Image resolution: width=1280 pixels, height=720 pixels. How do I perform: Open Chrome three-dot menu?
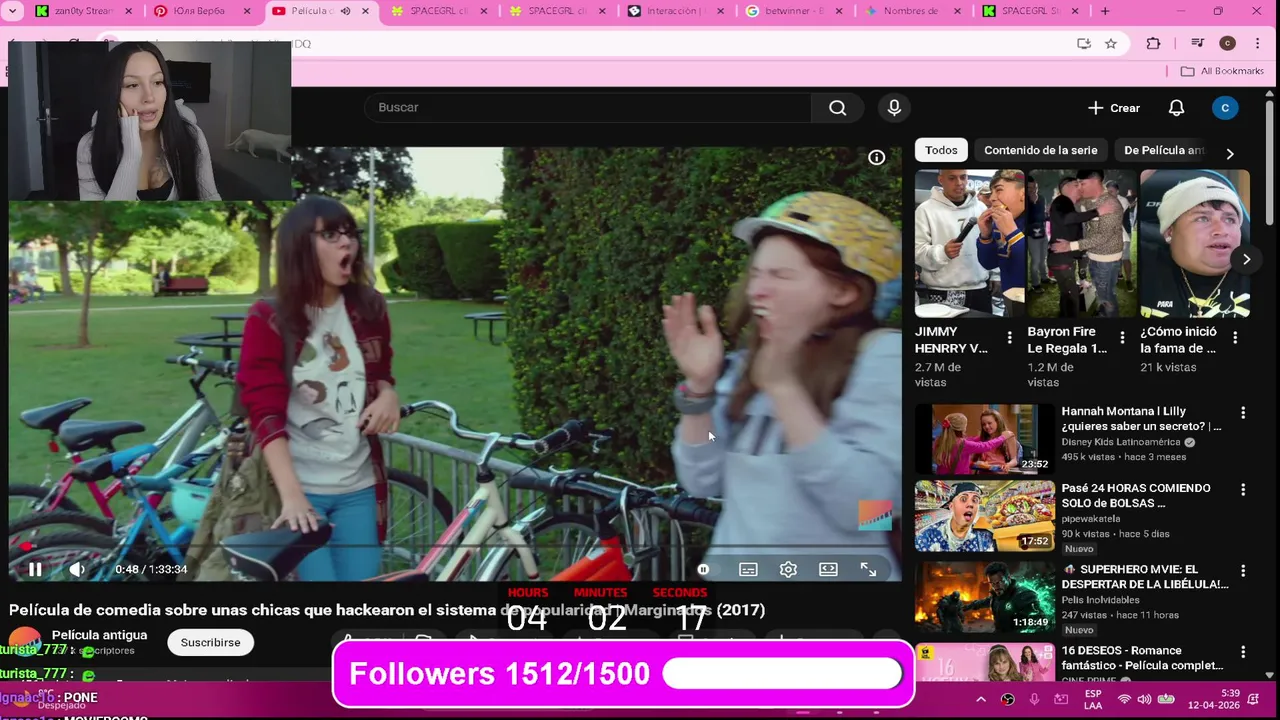coord(1258,43)
